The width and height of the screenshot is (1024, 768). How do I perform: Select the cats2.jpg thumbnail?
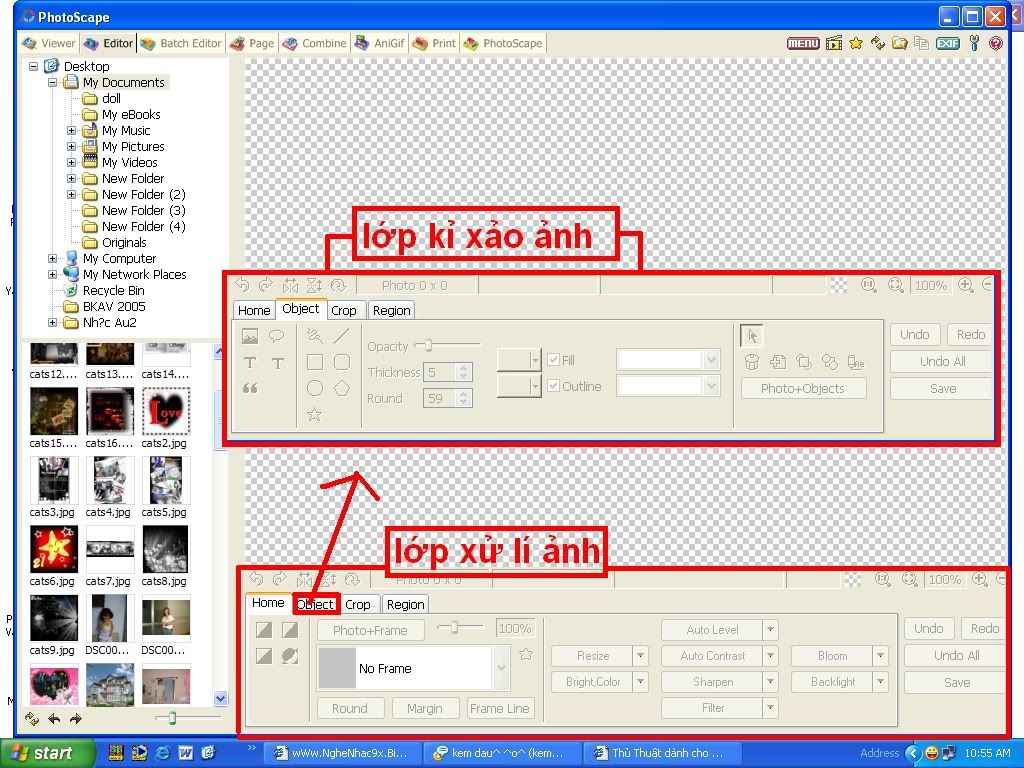[x=165, y=411]
